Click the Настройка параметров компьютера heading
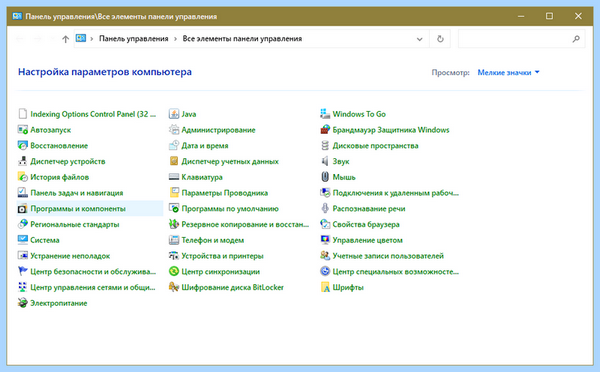This screenshot has width=600, height=372. coord(105,72)
